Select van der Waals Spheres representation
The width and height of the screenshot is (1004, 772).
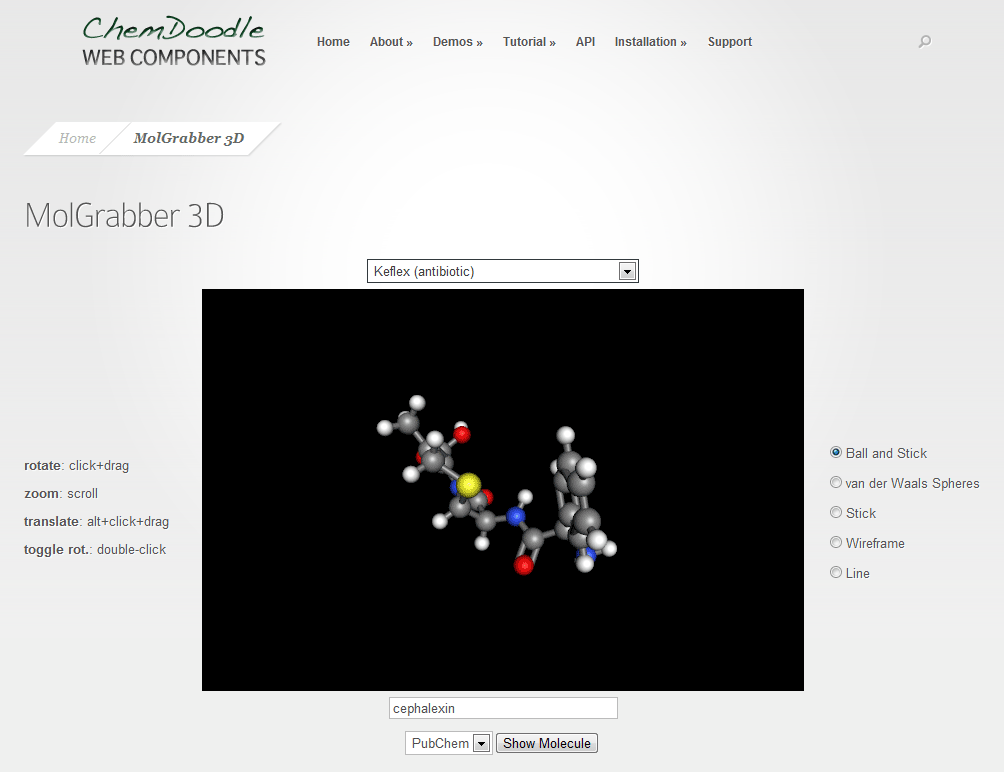[836, 483]
